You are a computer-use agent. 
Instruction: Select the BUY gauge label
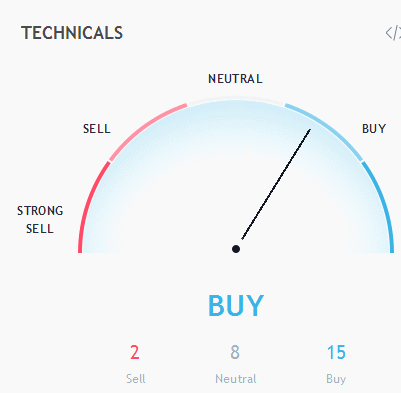tap(374, 129)
